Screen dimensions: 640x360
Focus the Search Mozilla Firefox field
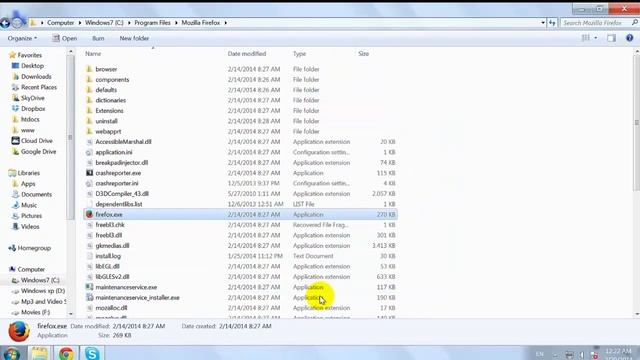click(x=599, y=23)
